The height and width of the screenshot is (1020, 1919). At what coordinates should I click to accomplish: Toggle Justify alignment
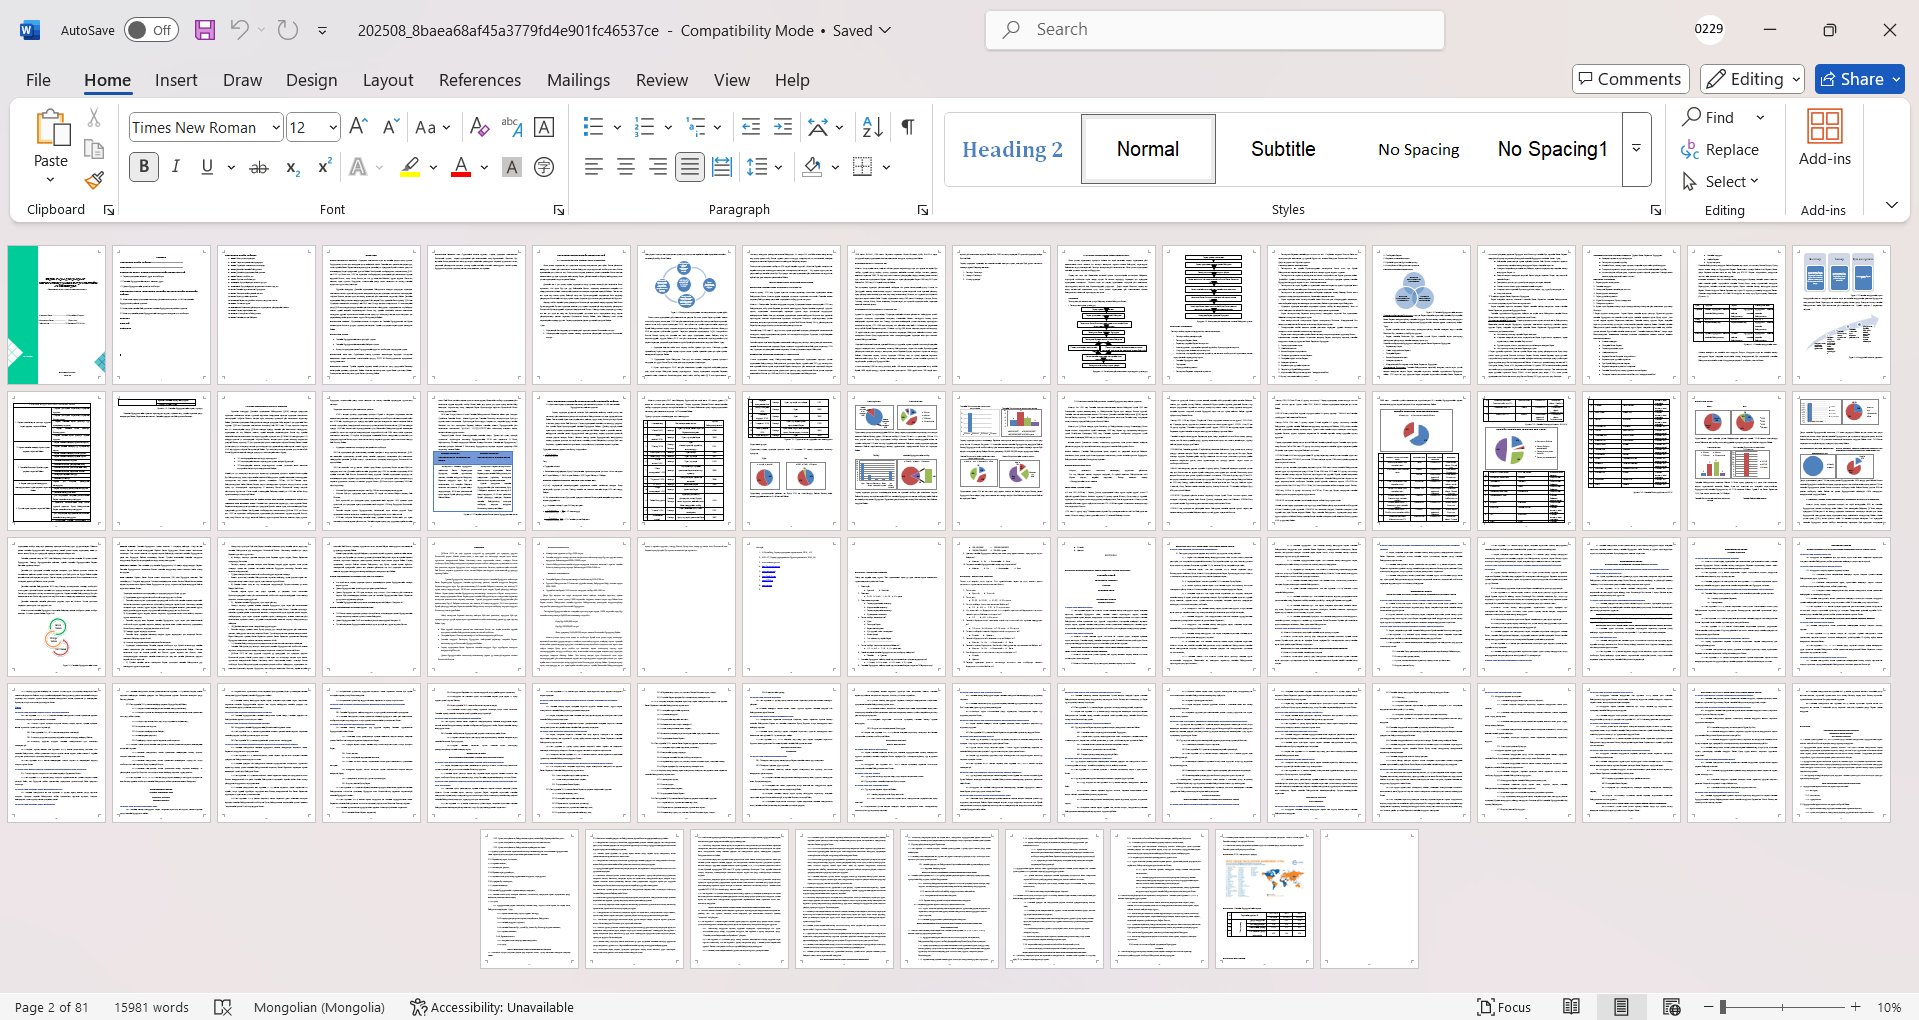[690, 167]
